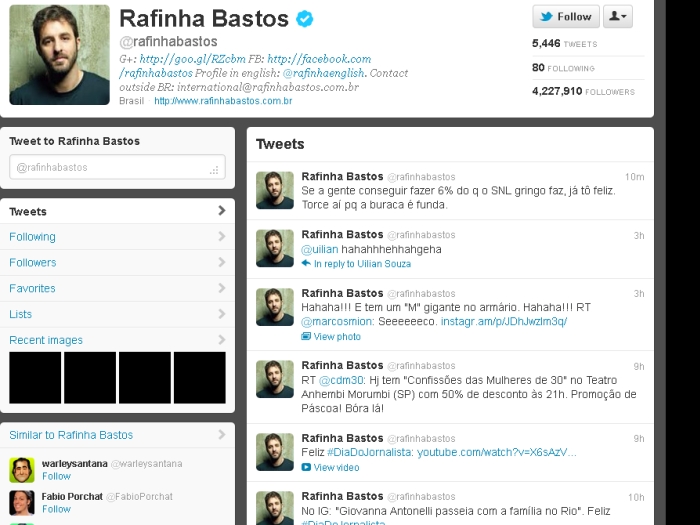Visit http://www.rafinhabastos.com.br website link

223,101
